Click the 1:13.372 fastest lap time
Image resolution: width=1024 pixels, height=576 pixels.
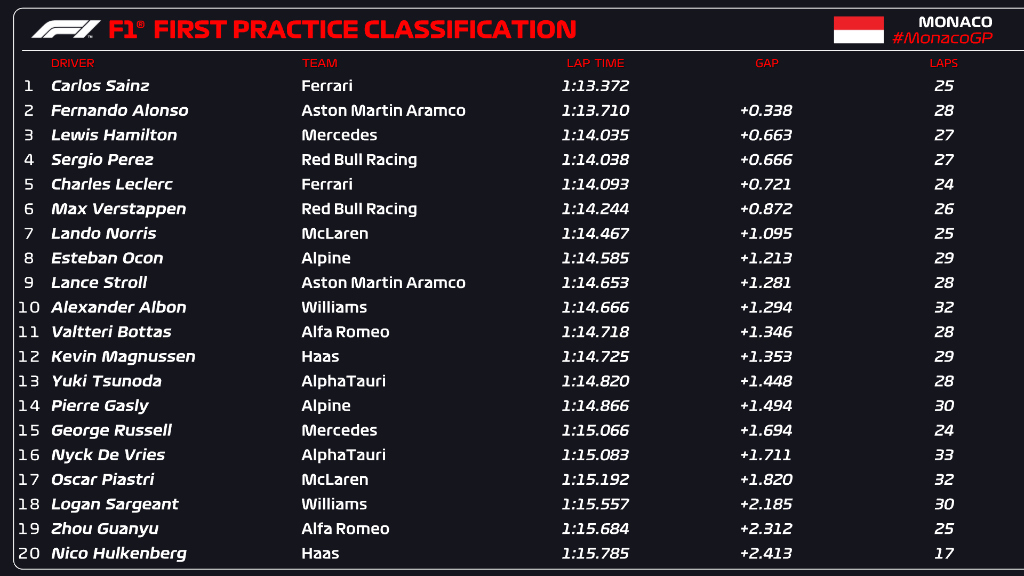pos(595,86)
